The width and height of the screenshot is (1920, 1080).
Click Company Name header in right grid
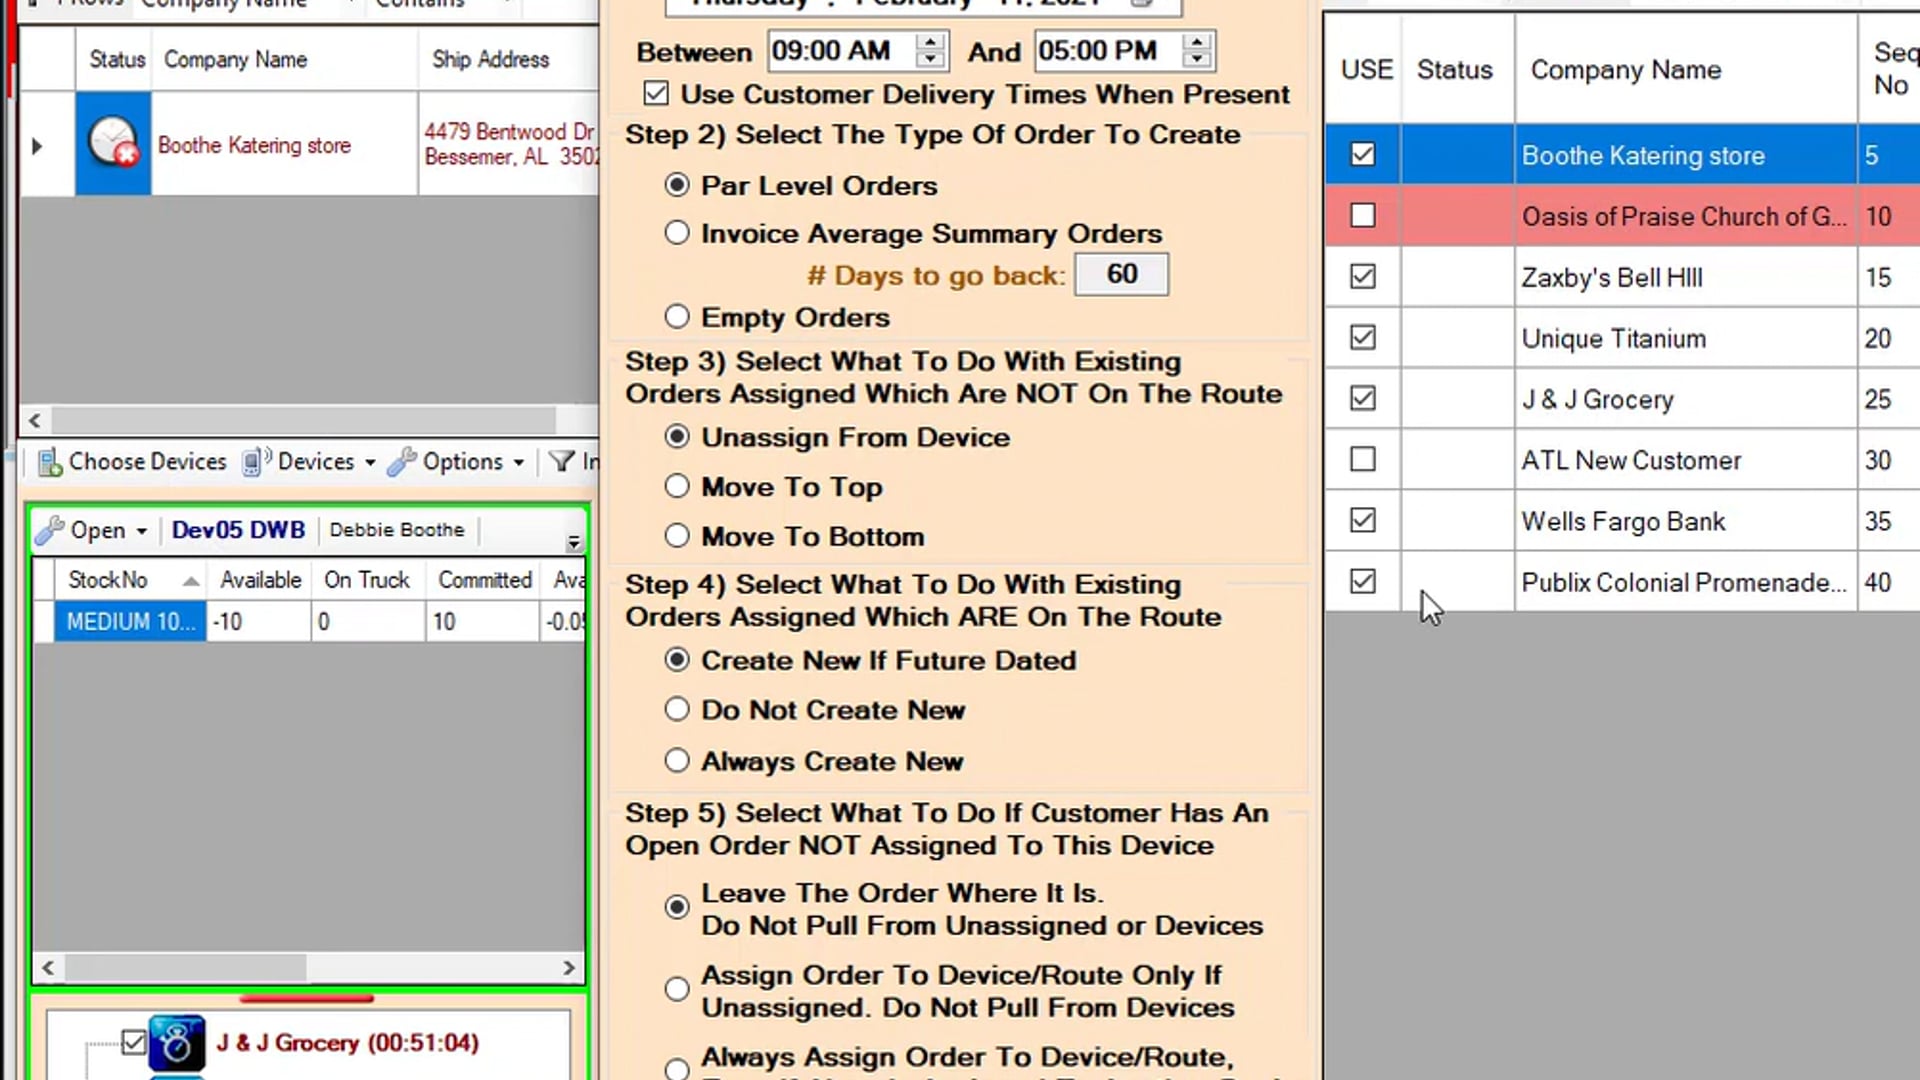[x=1685, y=69]
